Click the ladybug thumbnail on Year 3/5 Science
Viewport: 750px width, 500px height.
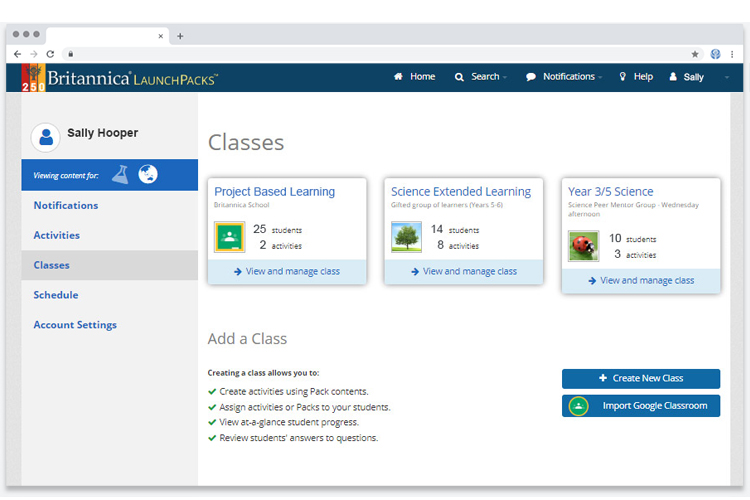pos(584,246)
